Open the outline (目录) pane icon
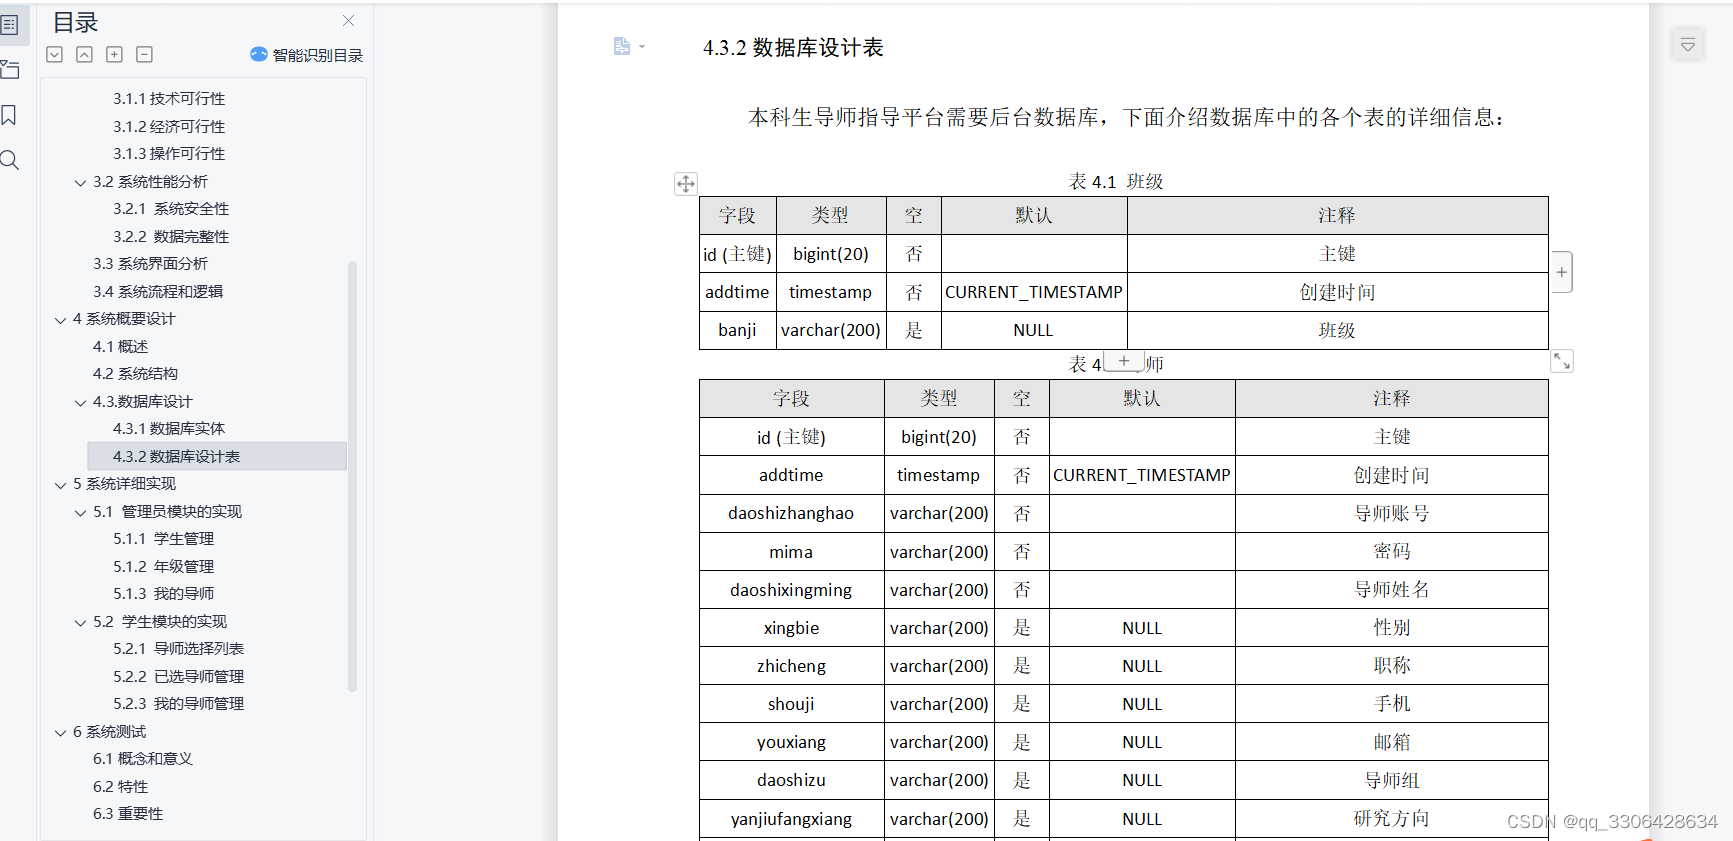This screenshot has height=841, width=1733. [9, 25]
